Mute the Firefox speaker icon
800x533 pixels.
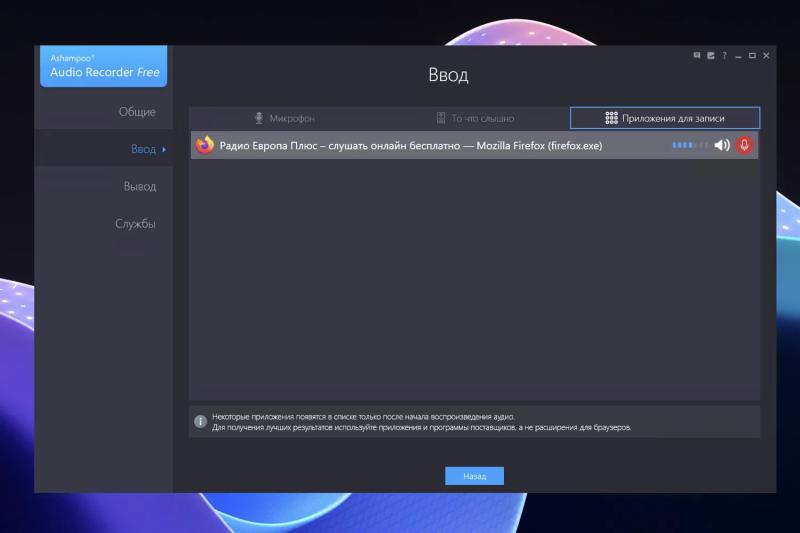coord(721,145)
